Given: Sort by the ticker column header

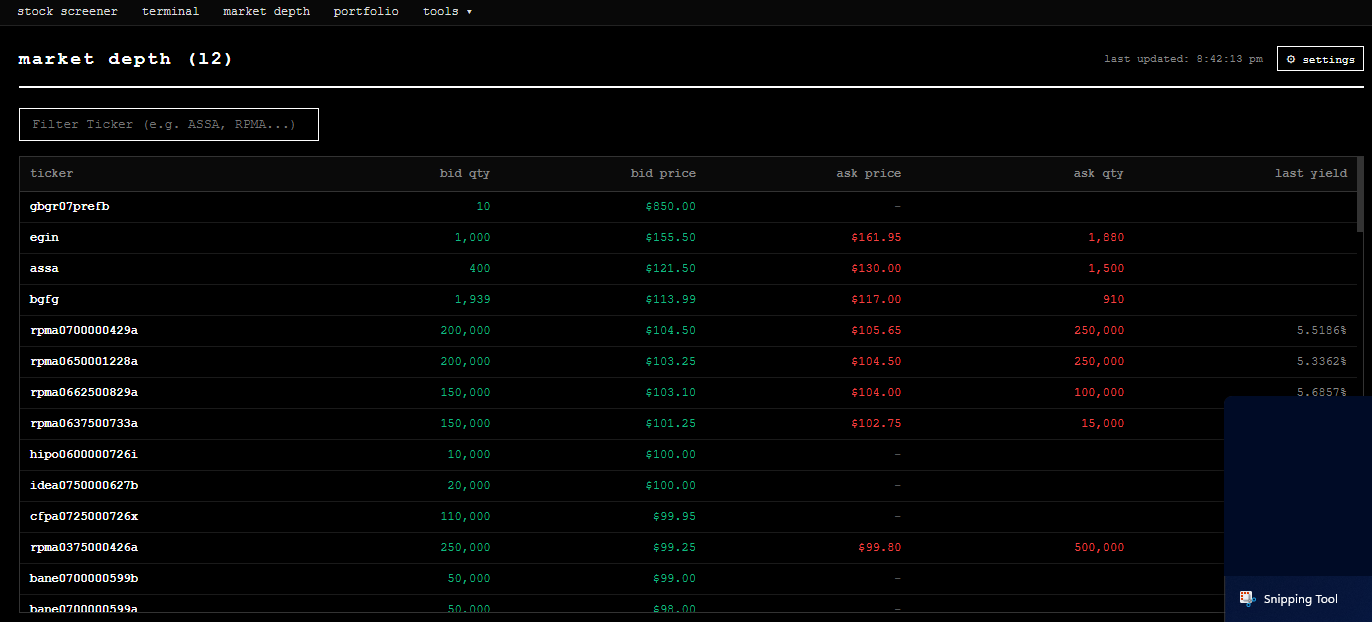Looking at the screenshot, I should click(52, 174).
